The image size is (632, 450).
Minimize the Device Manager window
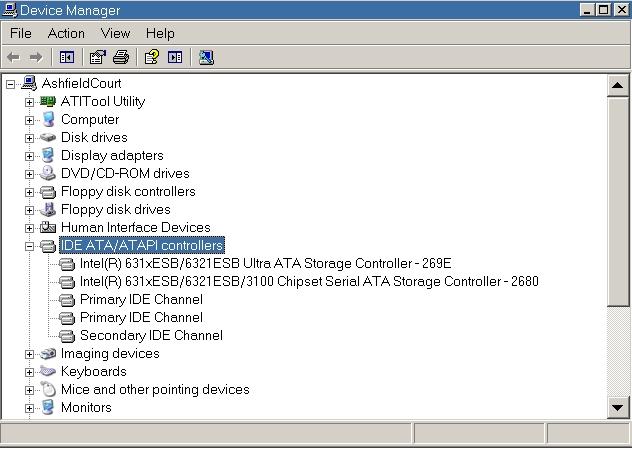587,10
